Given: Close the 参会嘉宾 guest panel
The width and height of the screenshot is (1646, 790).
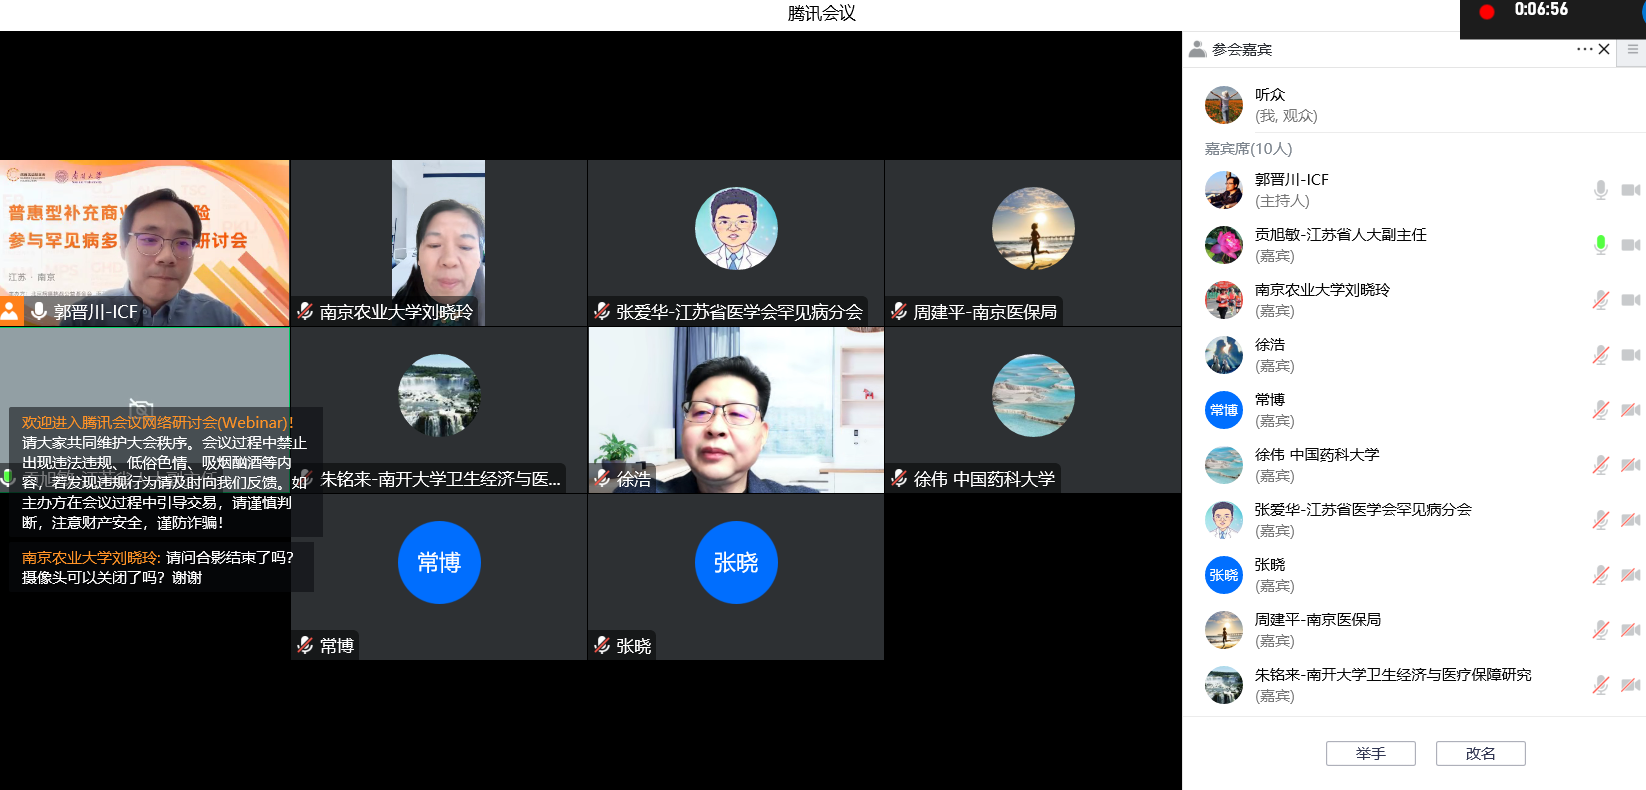Looking at the screenshot, I should tap(1604, 49).
